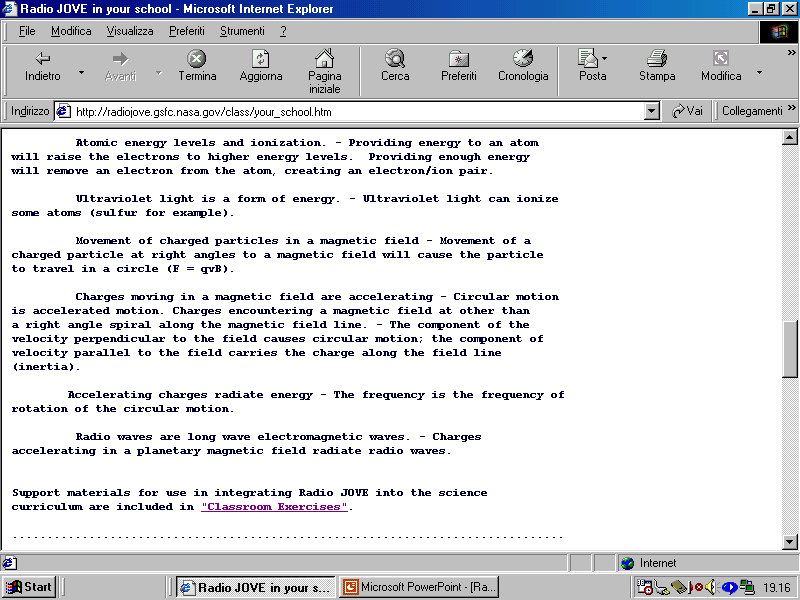Open the Cerca search icon
800x600 pixels.
pos(395,59)
